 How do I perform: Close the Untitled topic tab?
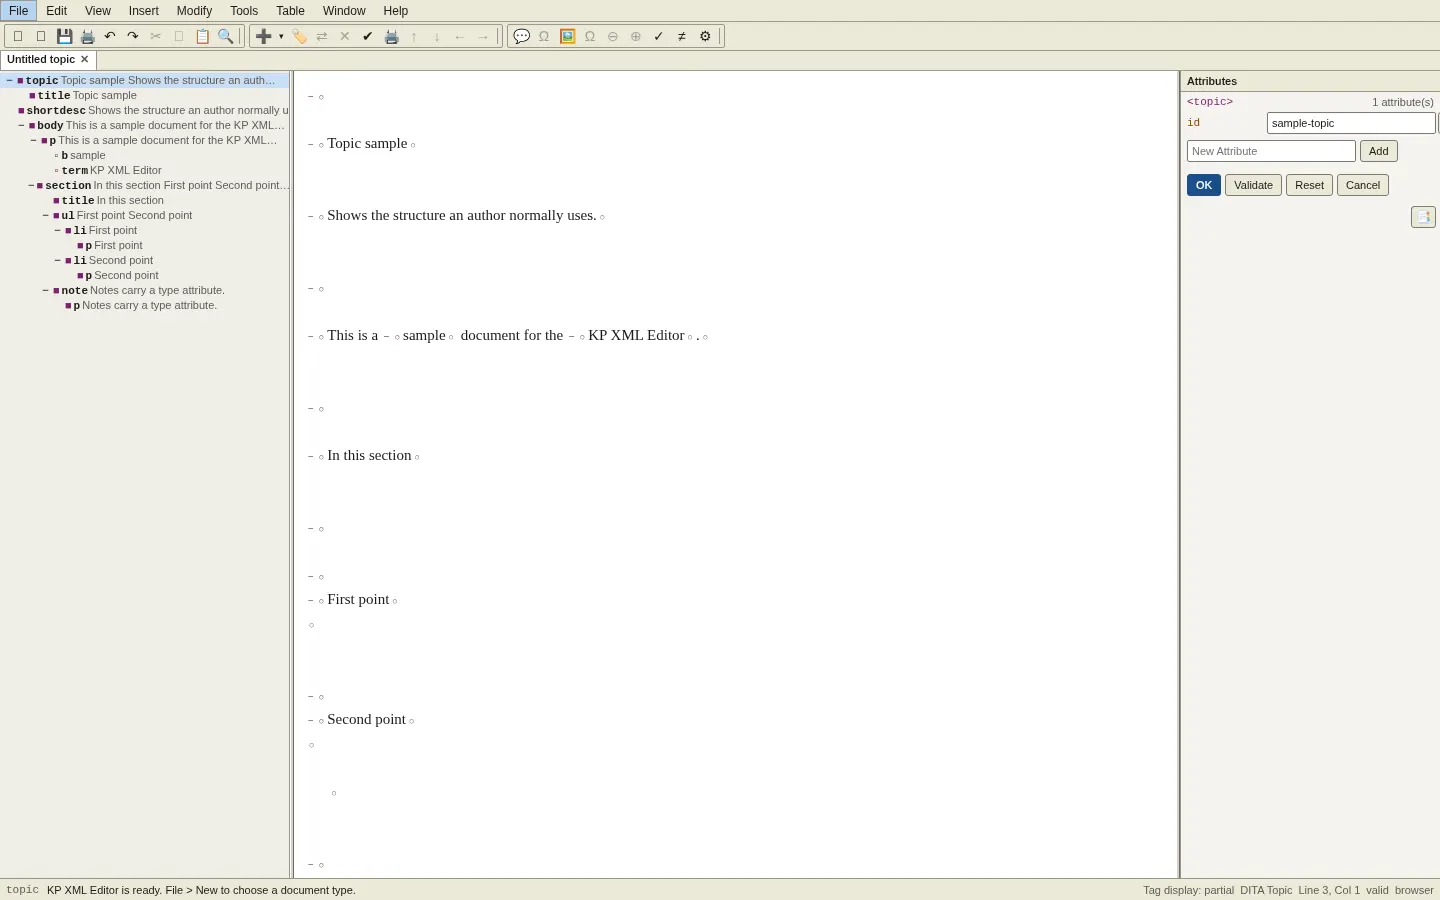point(85,60)
